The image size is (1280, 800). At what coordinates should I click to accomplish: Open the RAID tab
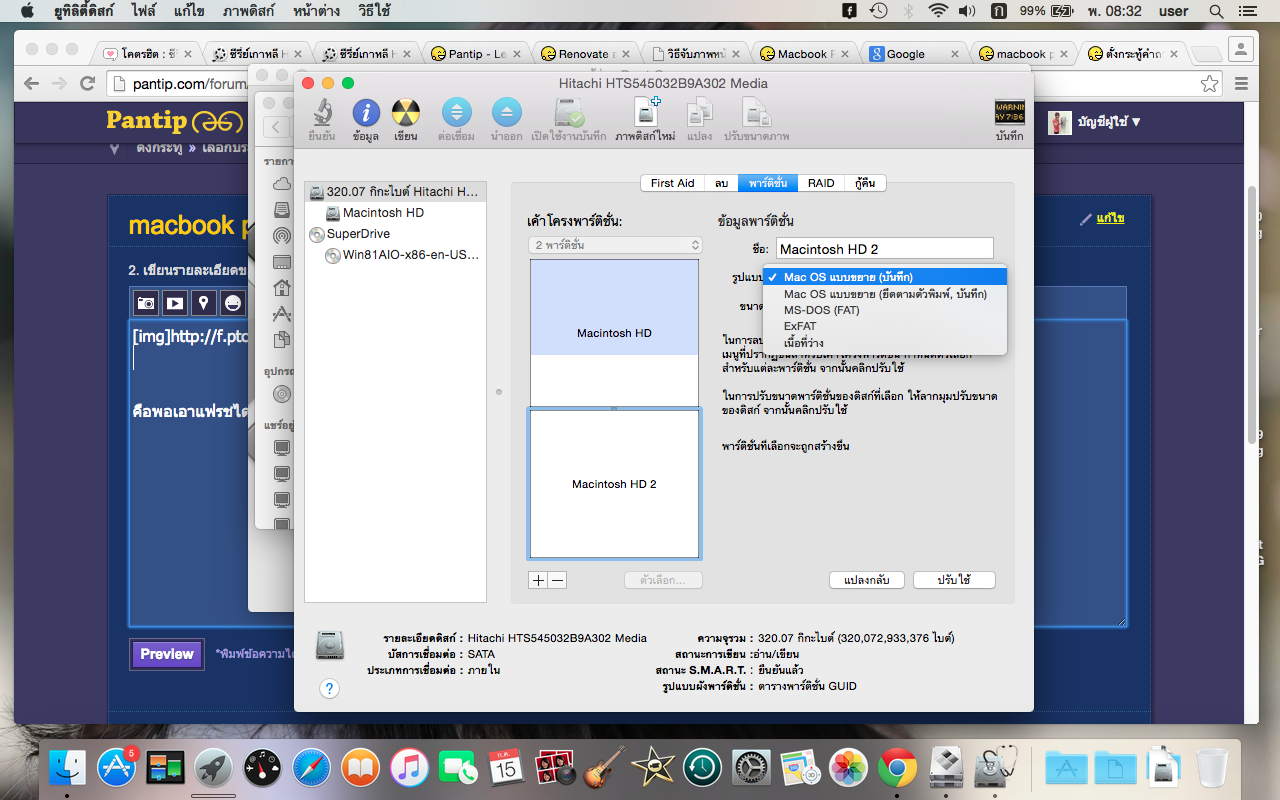(x=821, y=183)
